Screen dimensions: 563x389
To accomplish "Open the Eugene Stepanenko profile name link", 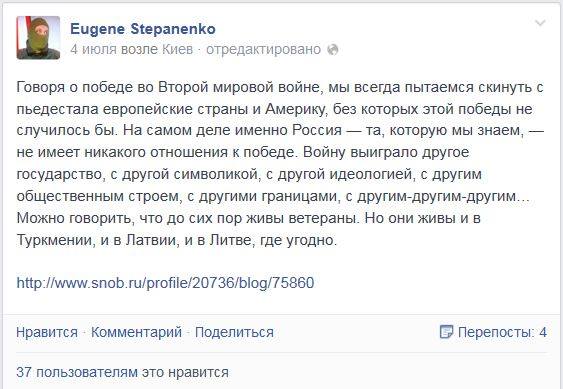I will point(143,29).
